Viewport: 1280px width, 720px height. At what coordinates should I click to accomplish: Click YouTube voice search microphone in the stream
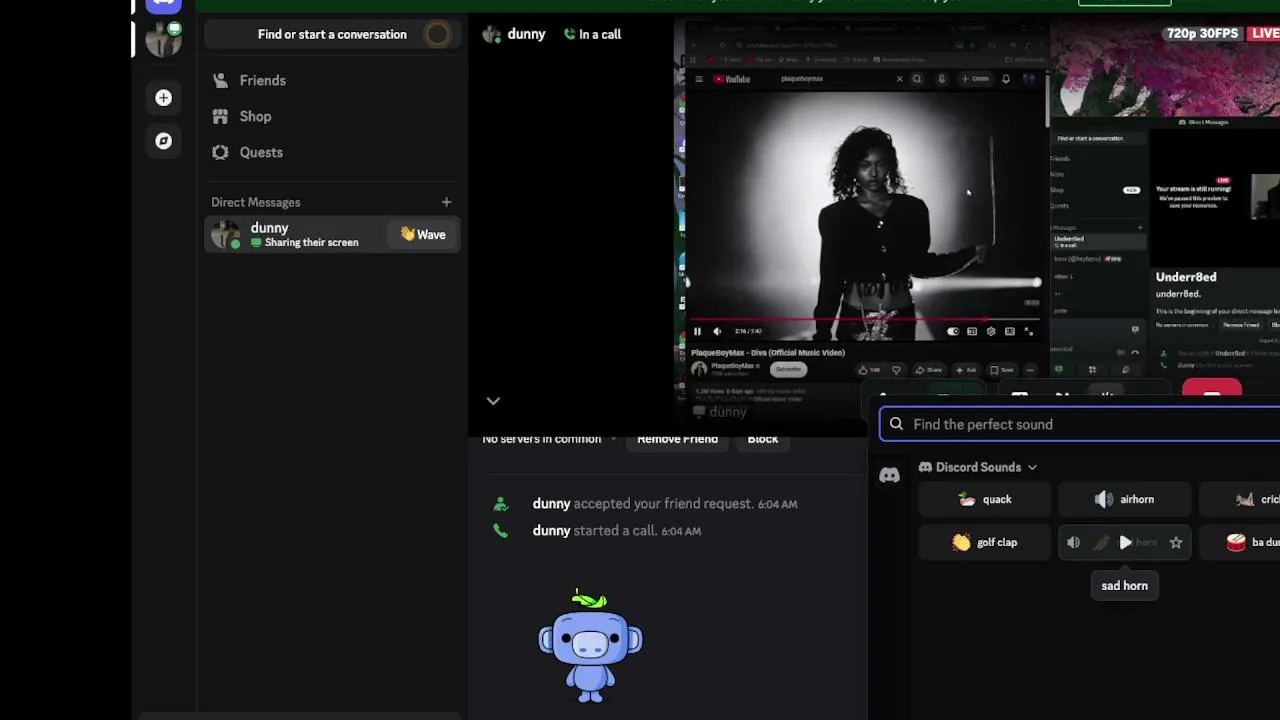(941, 79)
